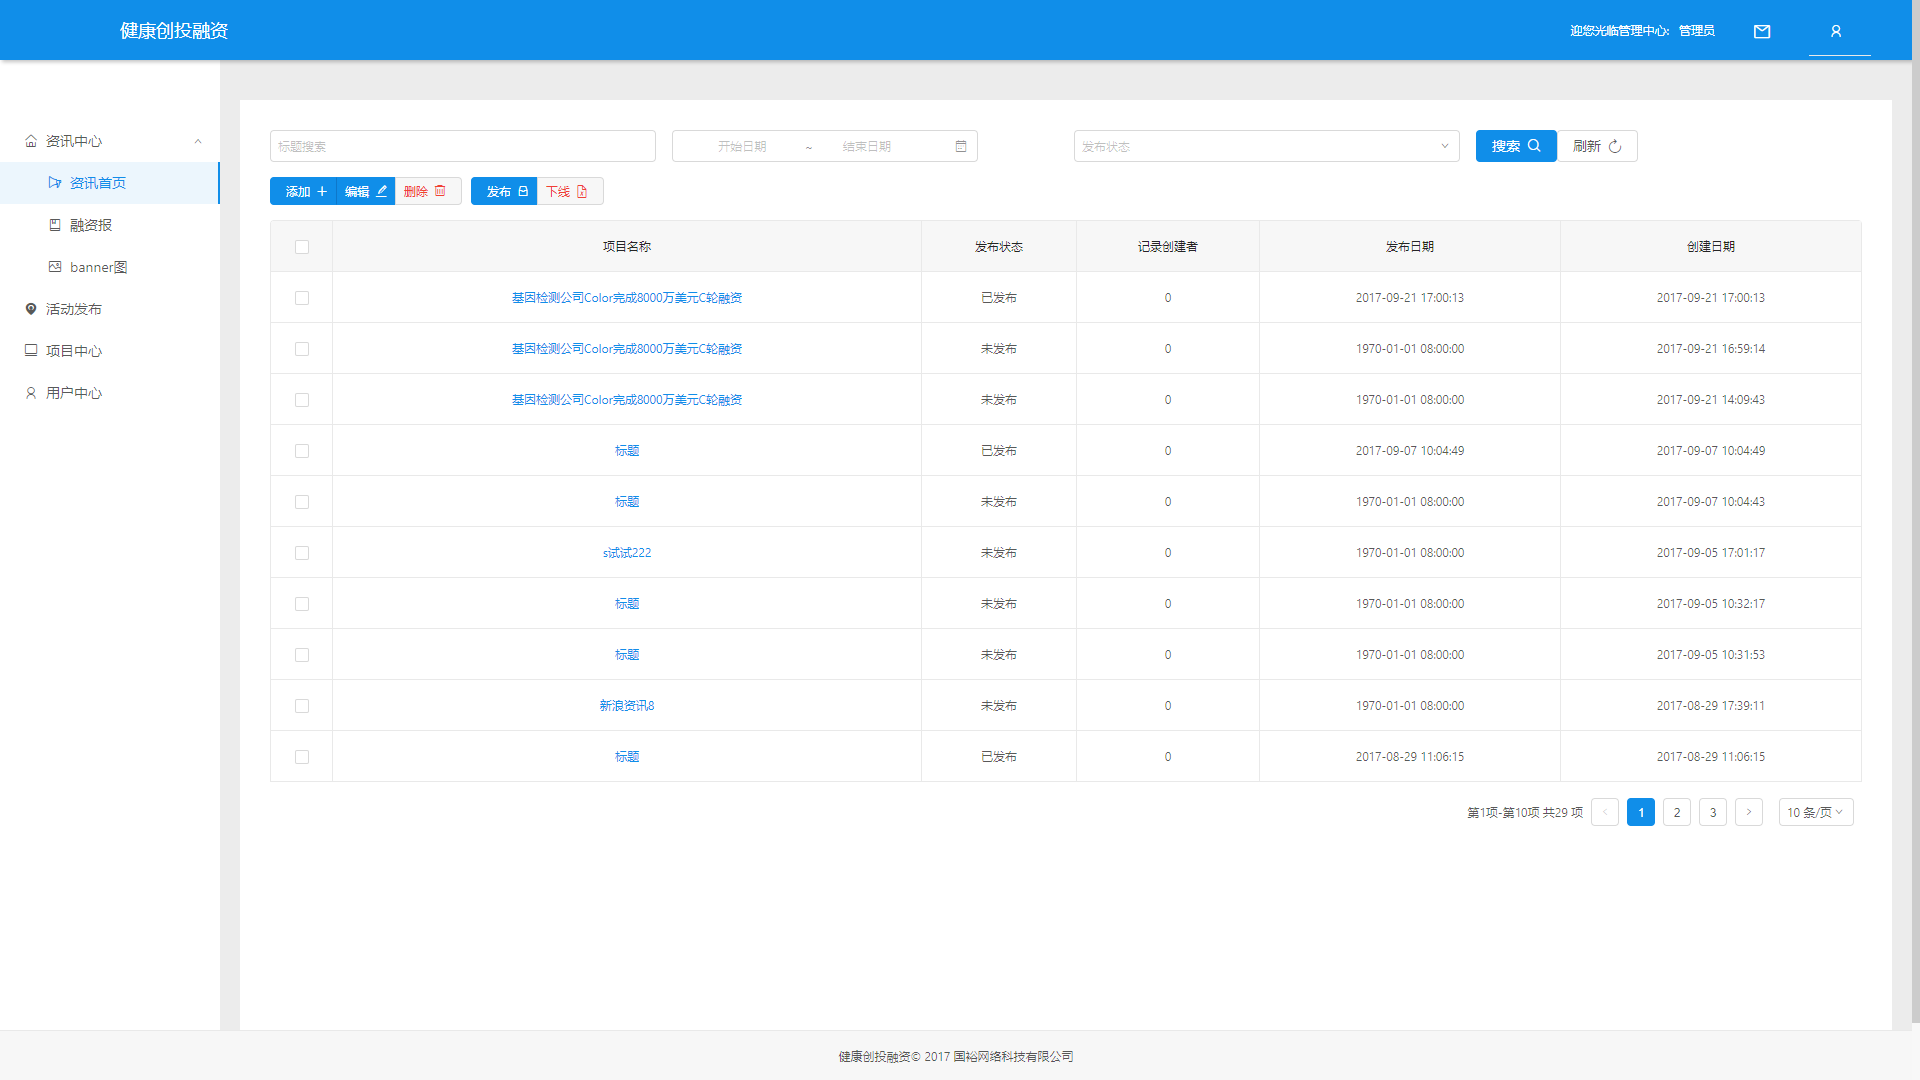Image resolution: width=1920 pixels, height=1080 pixels.
Task: Check the checkbox for s试试222 row
Action: pos(302,553)
